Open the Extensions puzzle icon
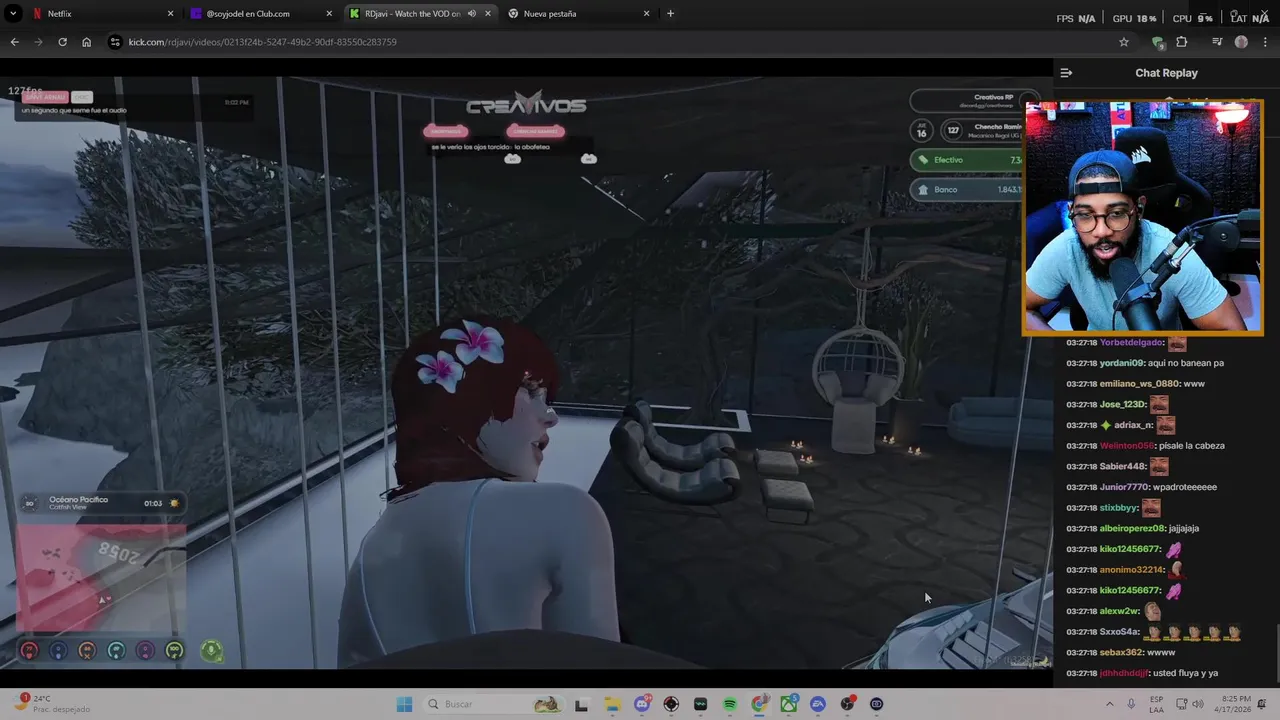This screenshot has height=720, width=1280. tap(1181, 42)
